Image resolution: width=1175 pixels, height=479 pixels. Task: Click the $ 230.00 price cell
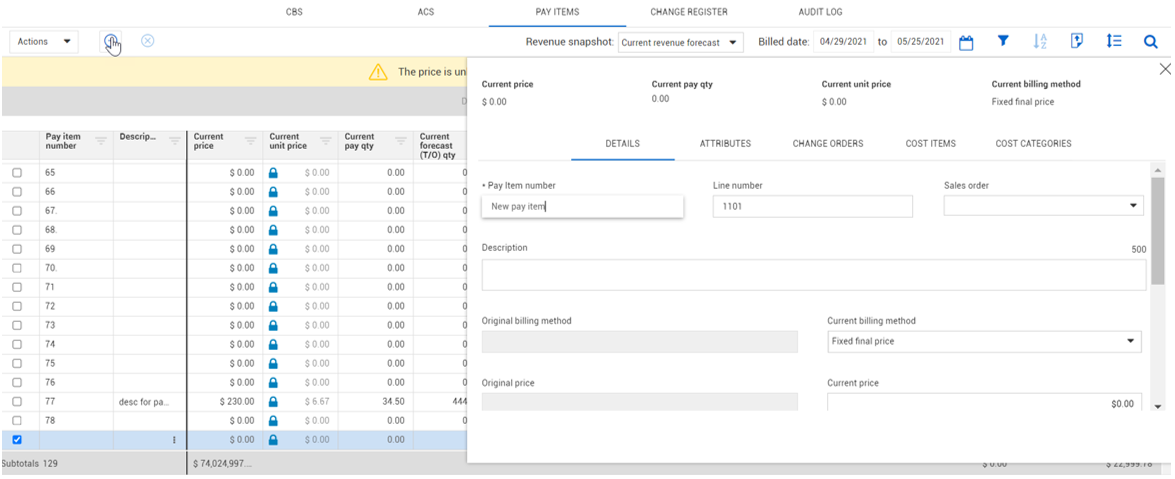(x=225, y=401)
